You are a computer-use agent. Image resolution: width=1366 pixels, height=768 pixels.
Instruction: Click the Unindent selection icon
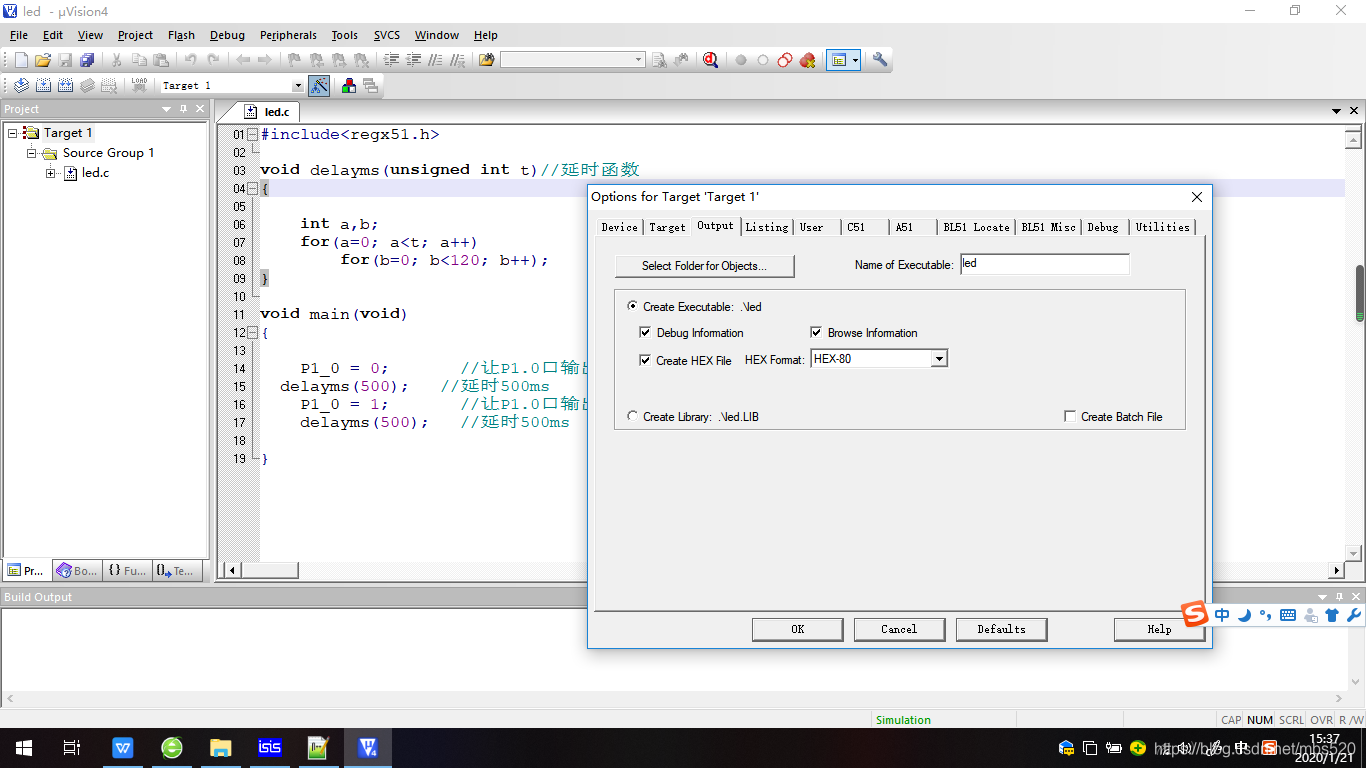[x=413, y=60]
